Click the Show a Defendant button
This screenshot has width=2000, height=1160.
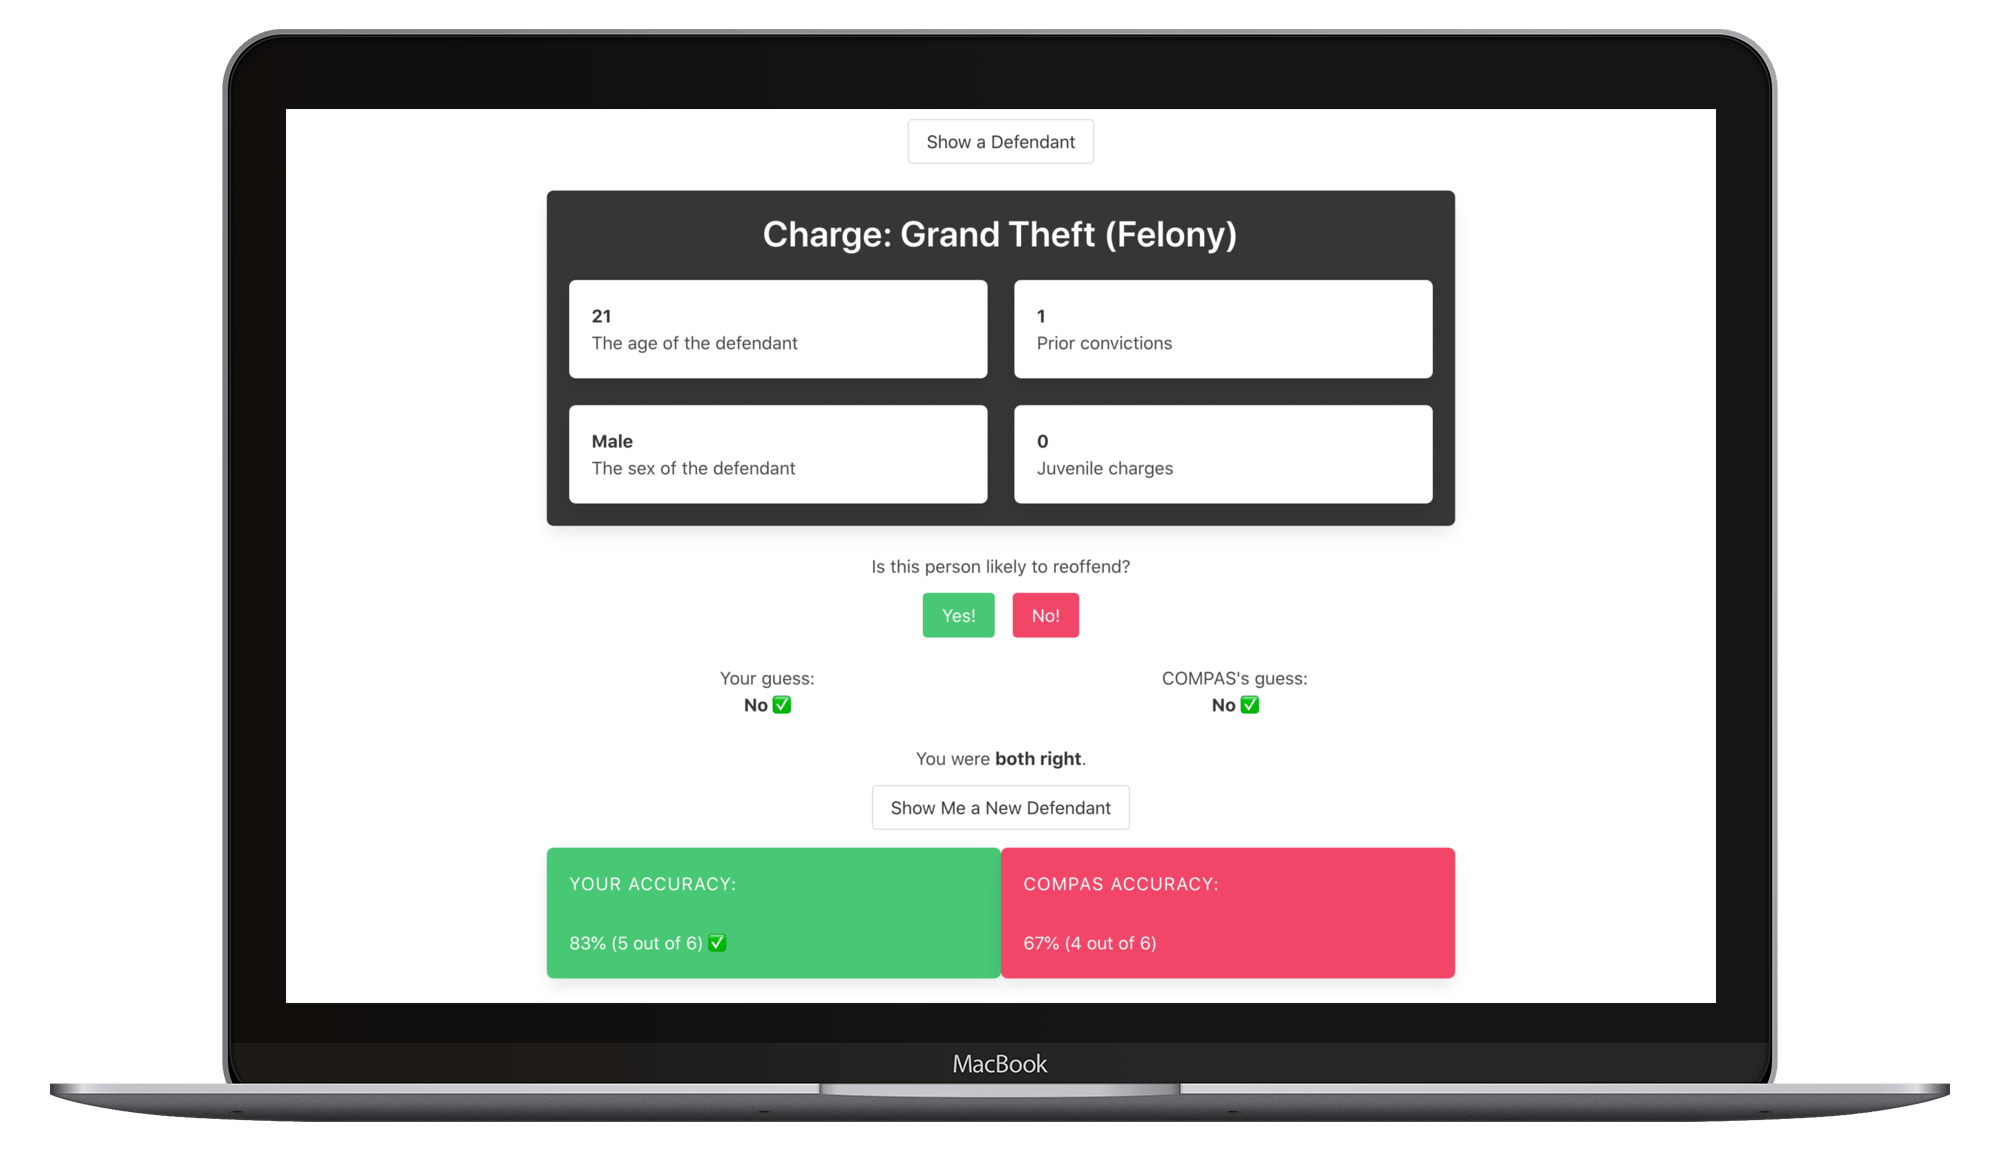[1001, 141]
